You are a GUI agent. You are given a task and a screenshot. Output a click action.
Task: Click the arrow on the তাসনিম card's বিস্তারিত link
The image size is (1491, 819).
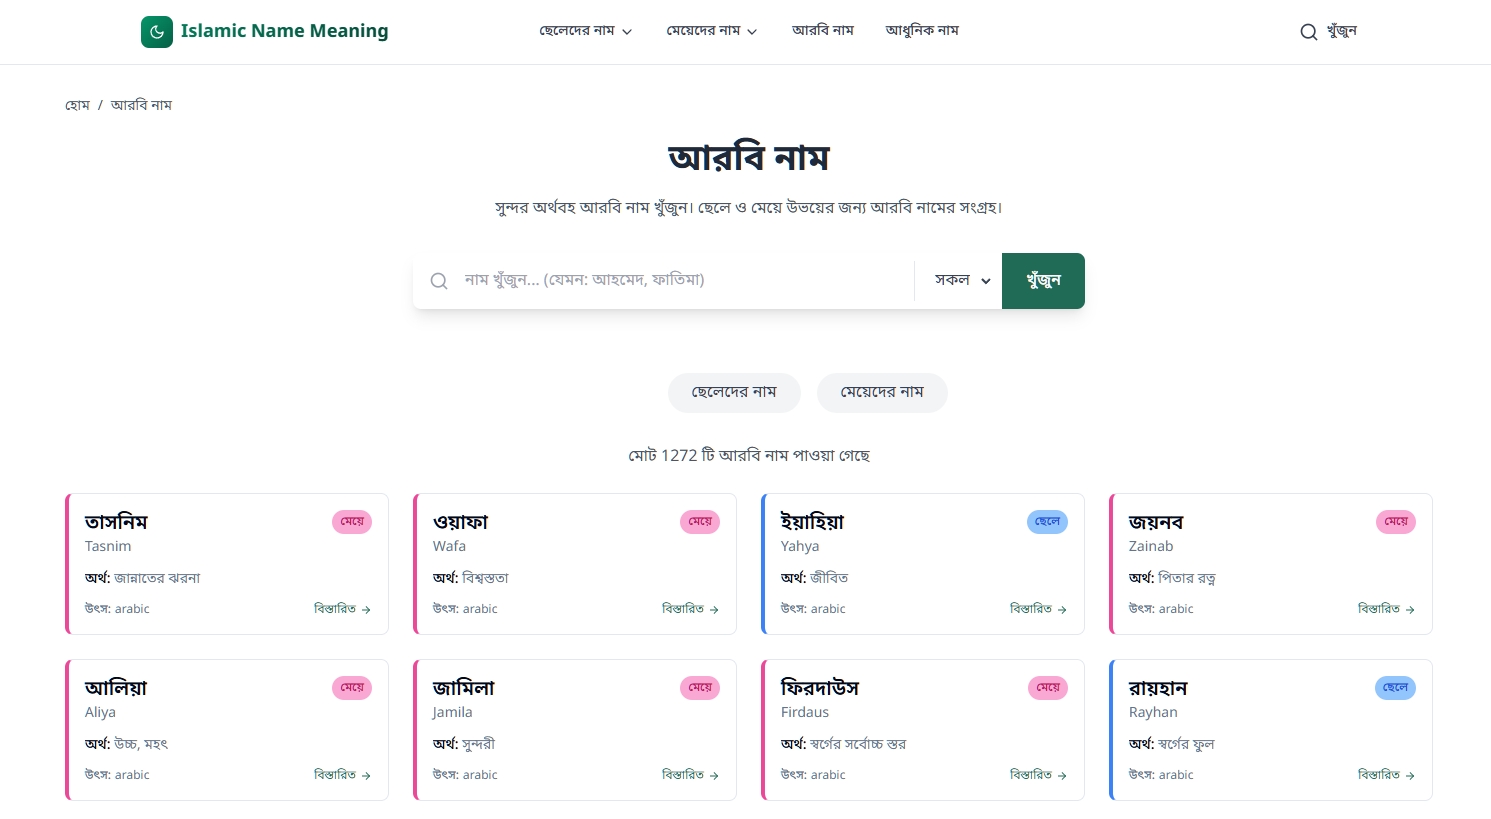point(366,609)
